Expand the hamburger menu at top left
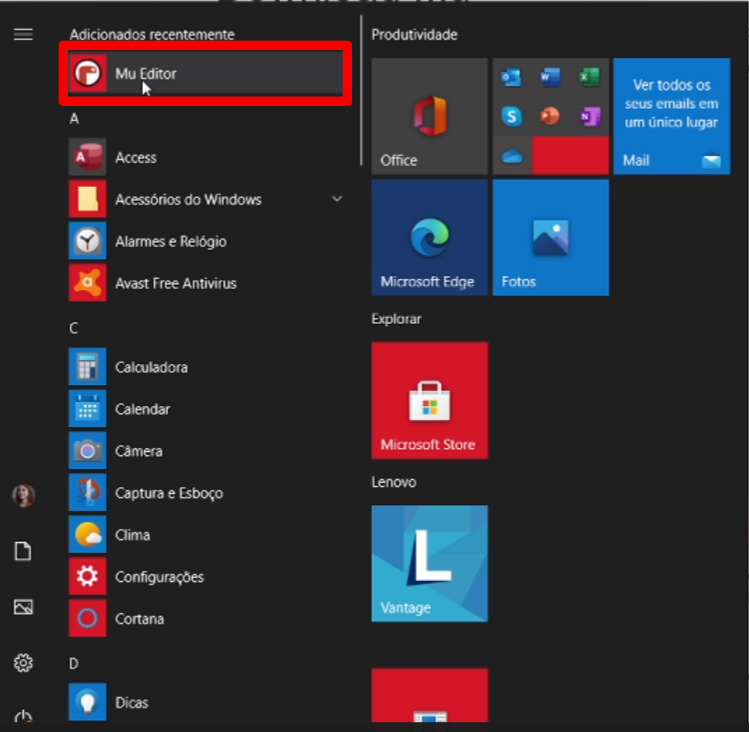Screen dimensions: 749x732 (23, 34)
